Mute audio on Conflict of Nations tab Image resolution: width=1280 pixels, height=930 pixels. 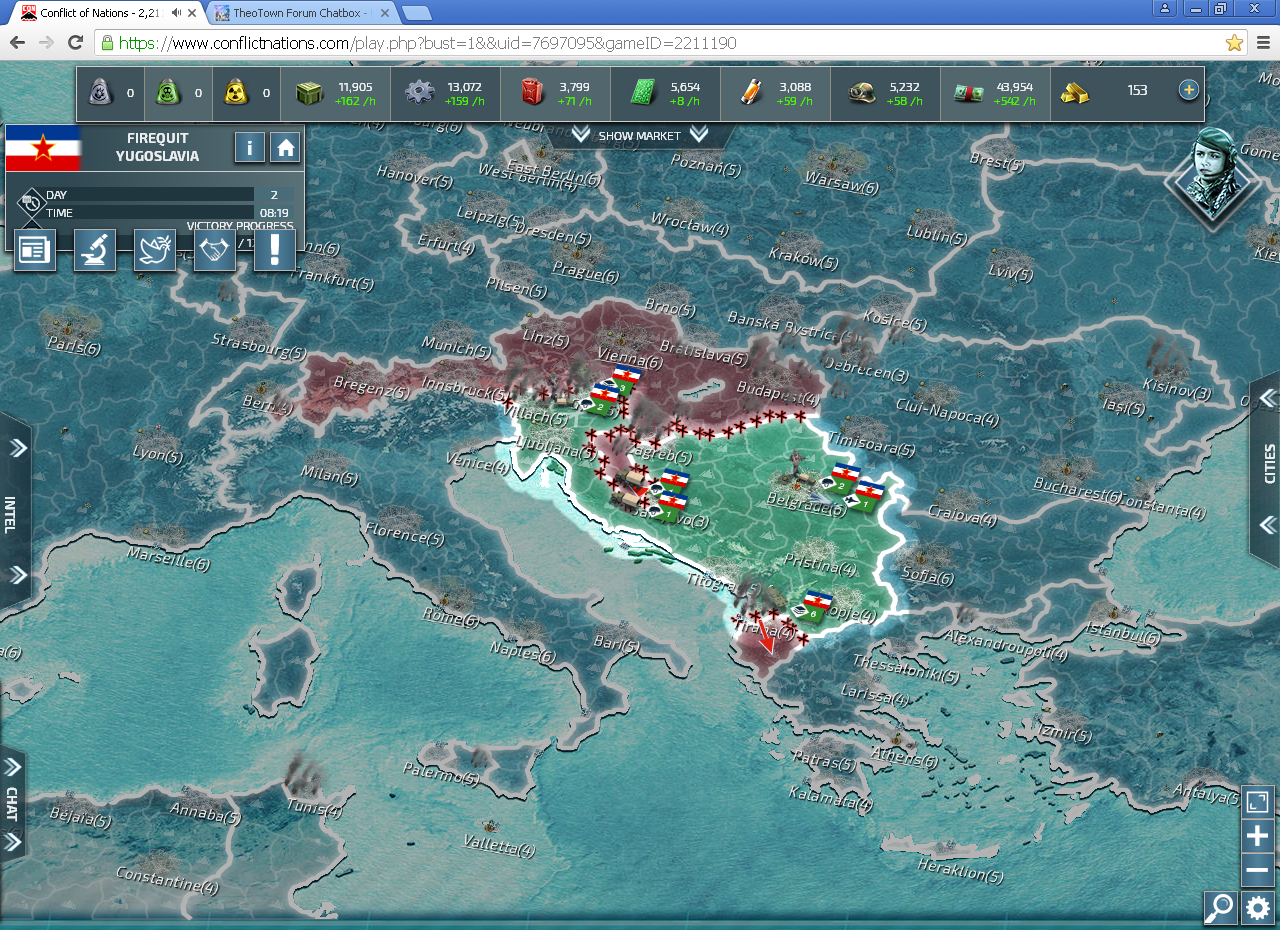tap(177, 13)
